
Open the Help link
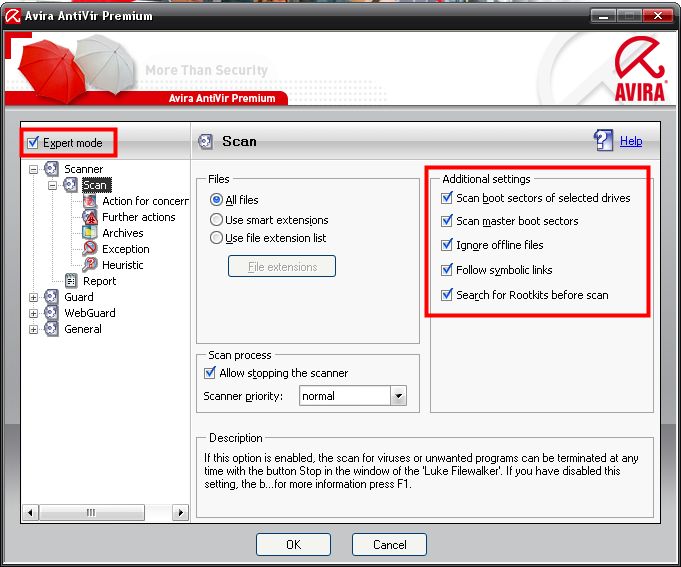click(631, 141)
